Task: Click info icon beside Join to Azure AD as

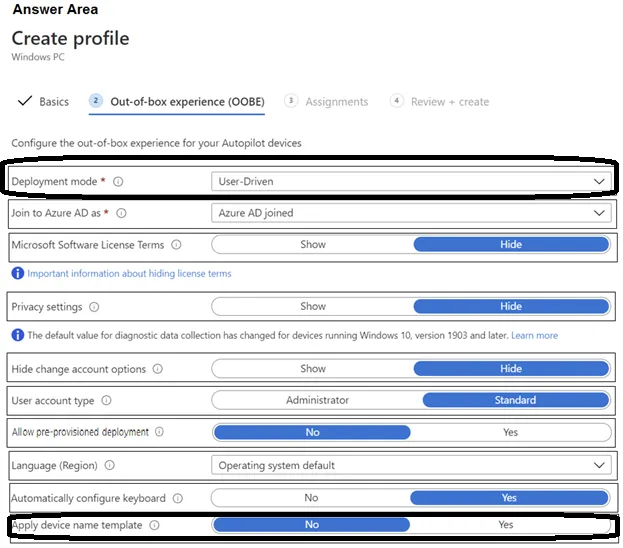Action: point(121,213)
